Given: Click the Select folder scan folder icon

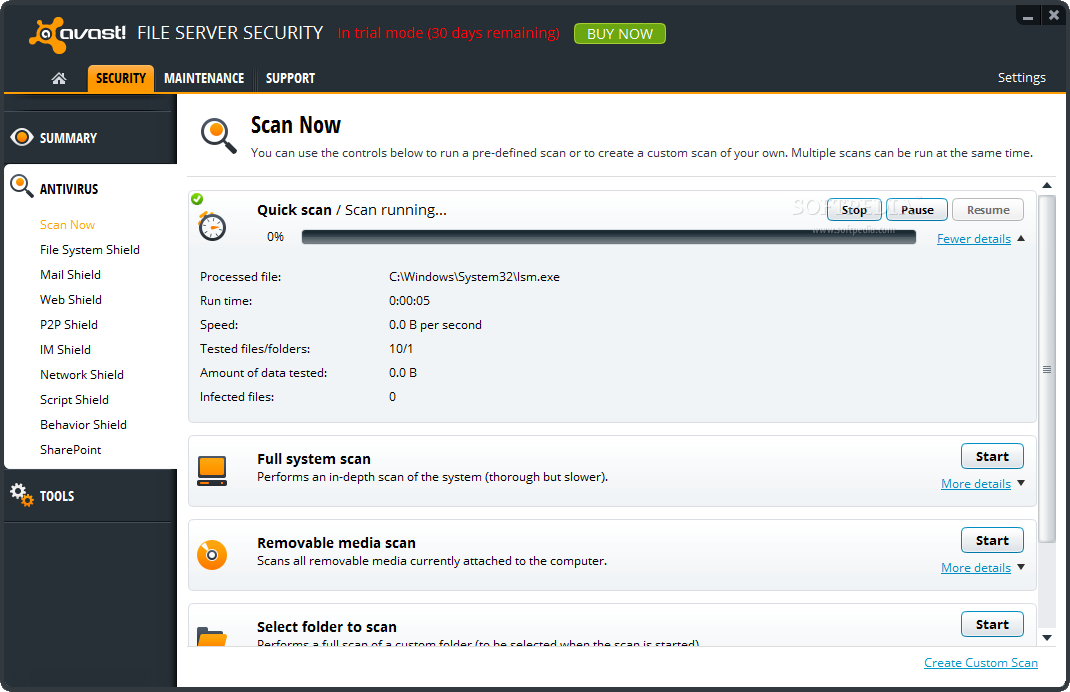Looking at the screenshot, I should (212, 636).
